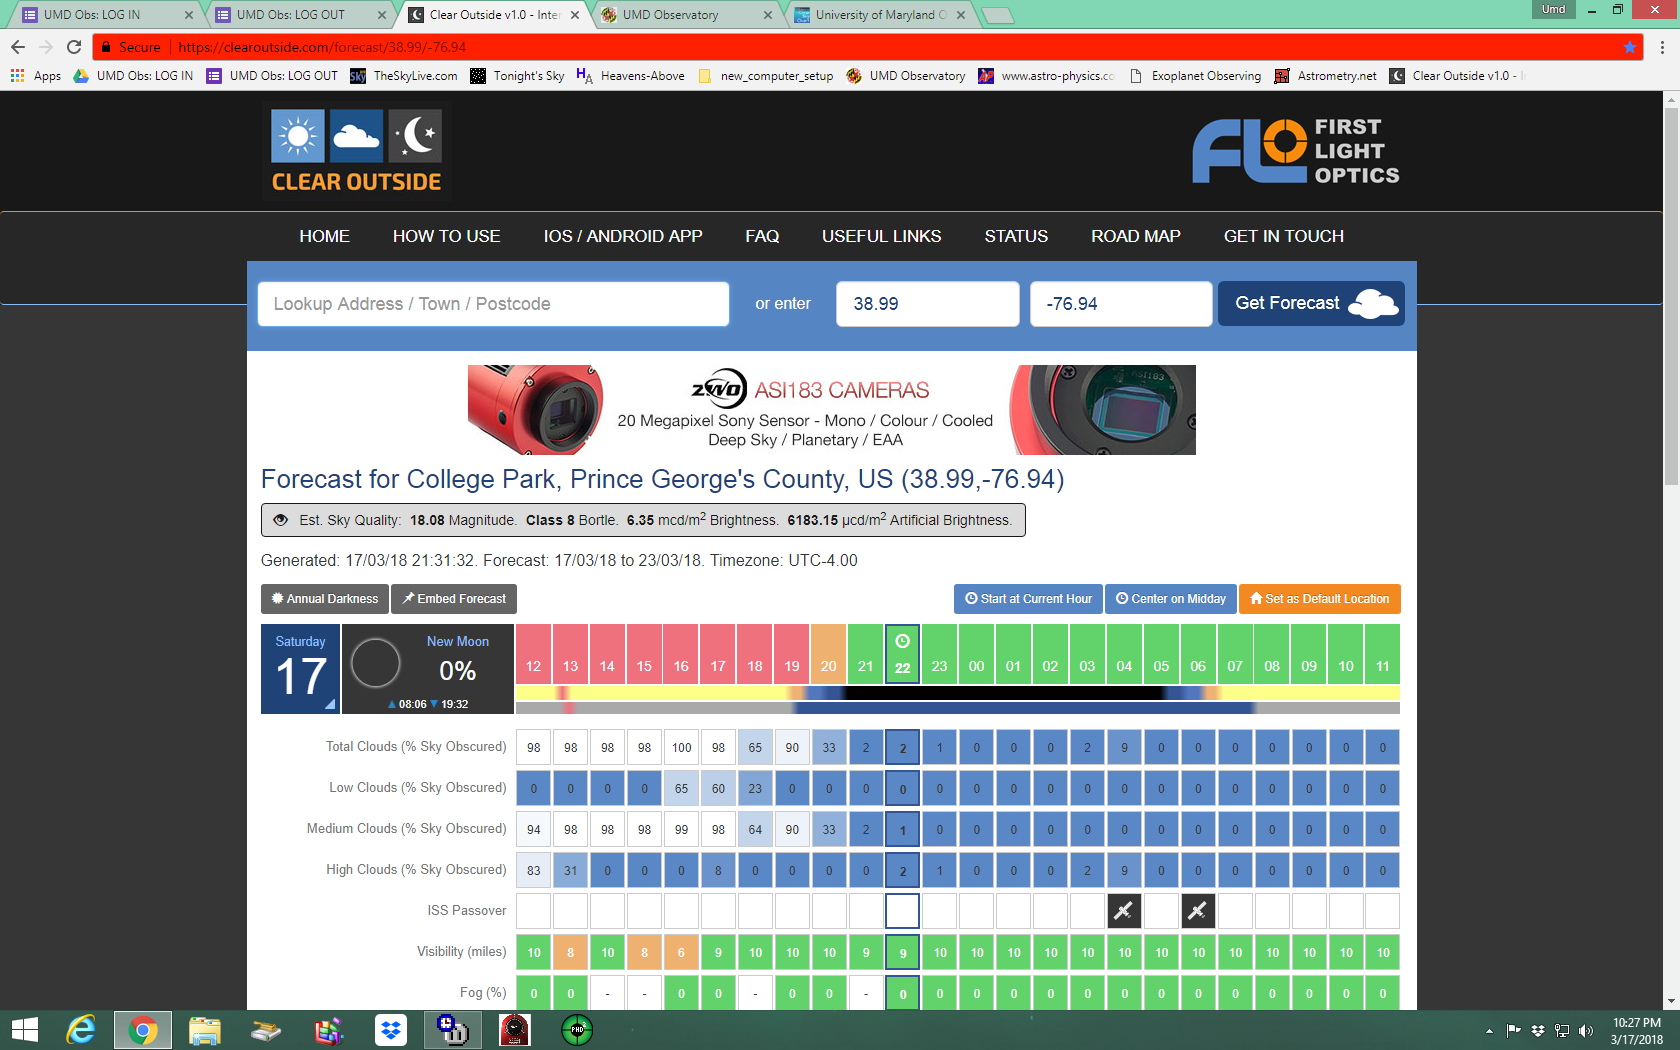Click the Annual Darkness button
Viewport: 1680px width, 1050px height.
point(325,599)
